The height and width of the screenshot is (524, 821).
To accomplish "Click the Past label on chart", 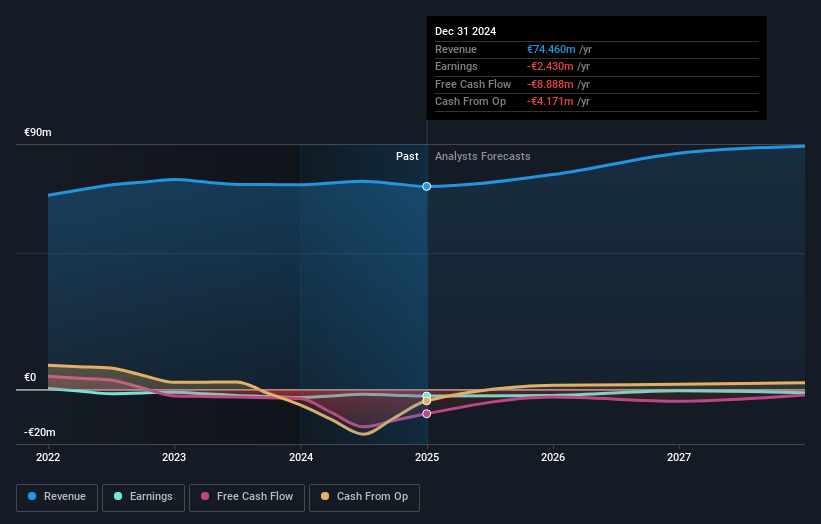I will coord(407,156).
